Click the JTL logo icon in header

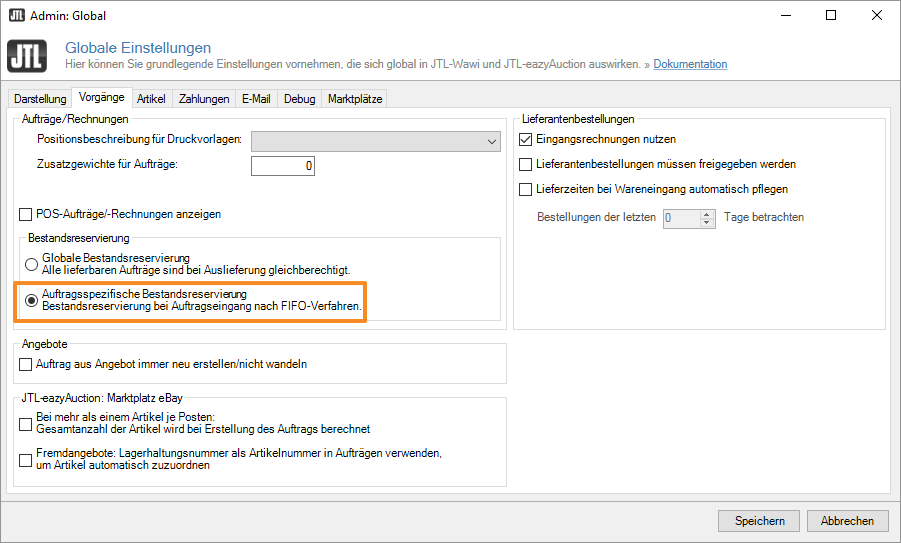click(x=28, y=57)
